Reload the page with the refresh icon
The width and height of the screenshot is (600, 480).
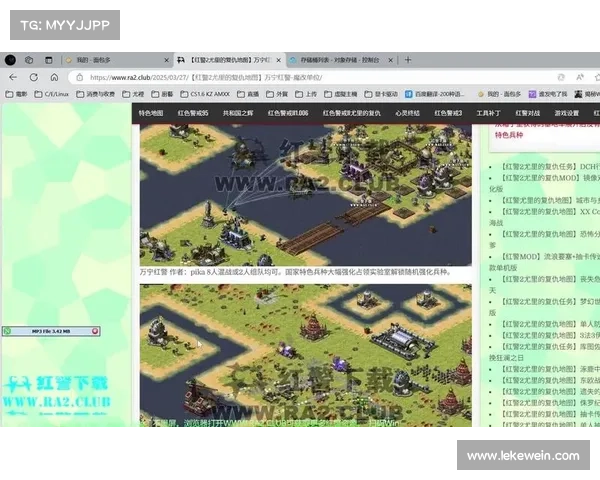click(34, 77)
